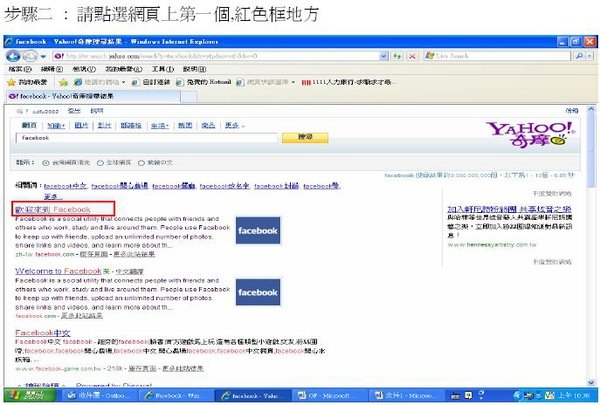Click the Yahoo search box containing facebook
The image size is (600, 405).
pyautogui.click(x=147, y=138)
